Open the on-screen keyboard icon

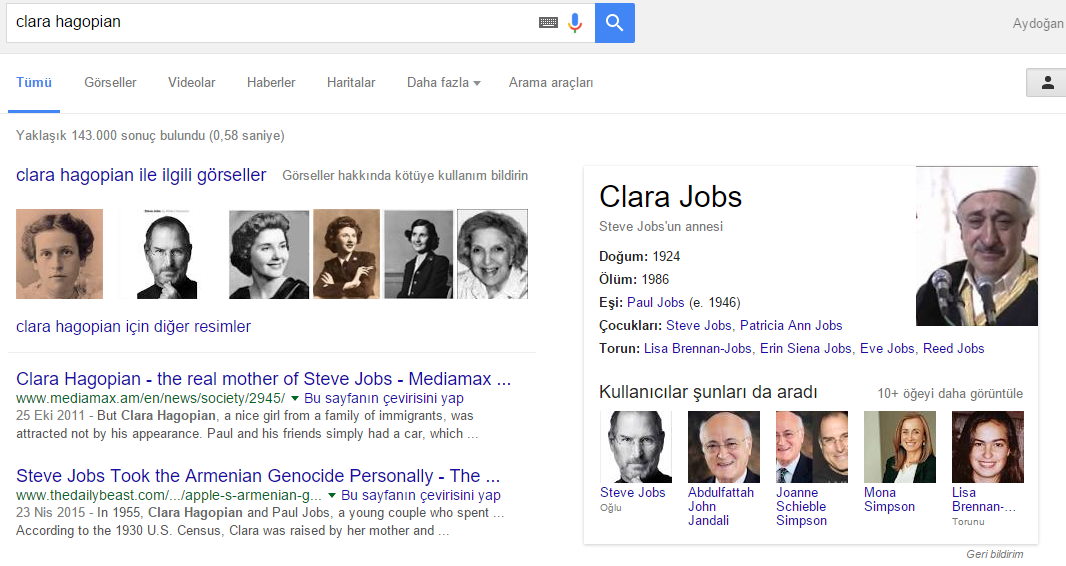[548, 22]
